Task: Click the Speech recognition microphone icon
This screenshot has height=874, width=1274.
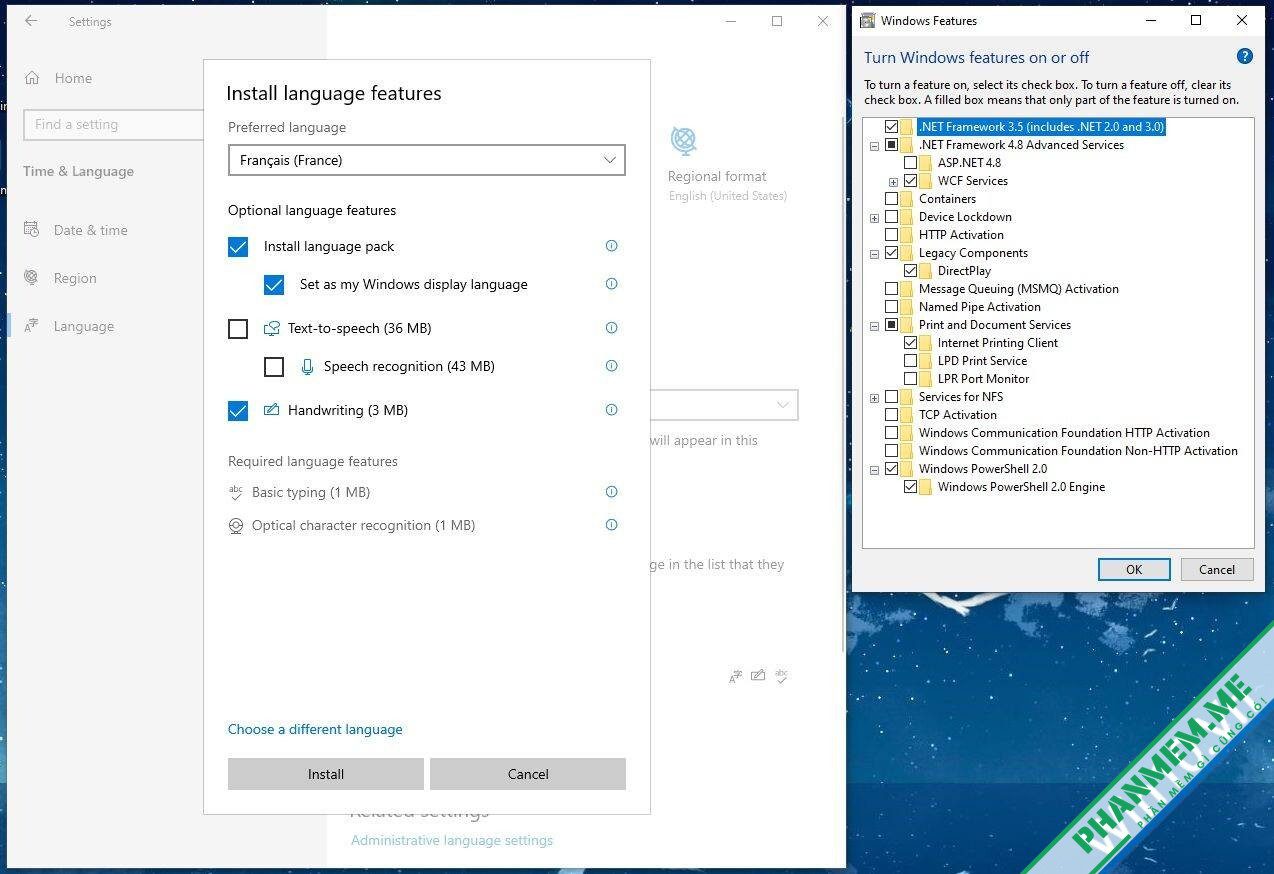Action: 307,366
